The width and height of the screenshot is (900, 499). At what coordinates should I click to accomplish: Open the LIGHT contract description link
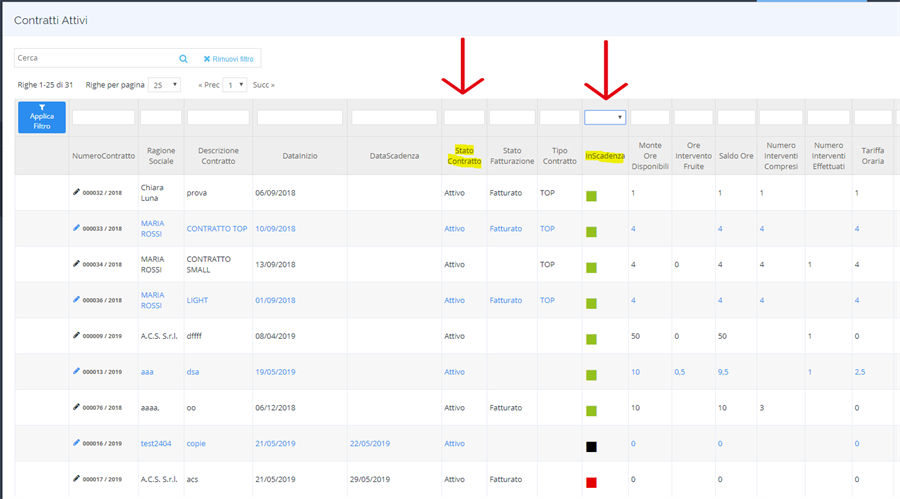[x=197, y=300]
